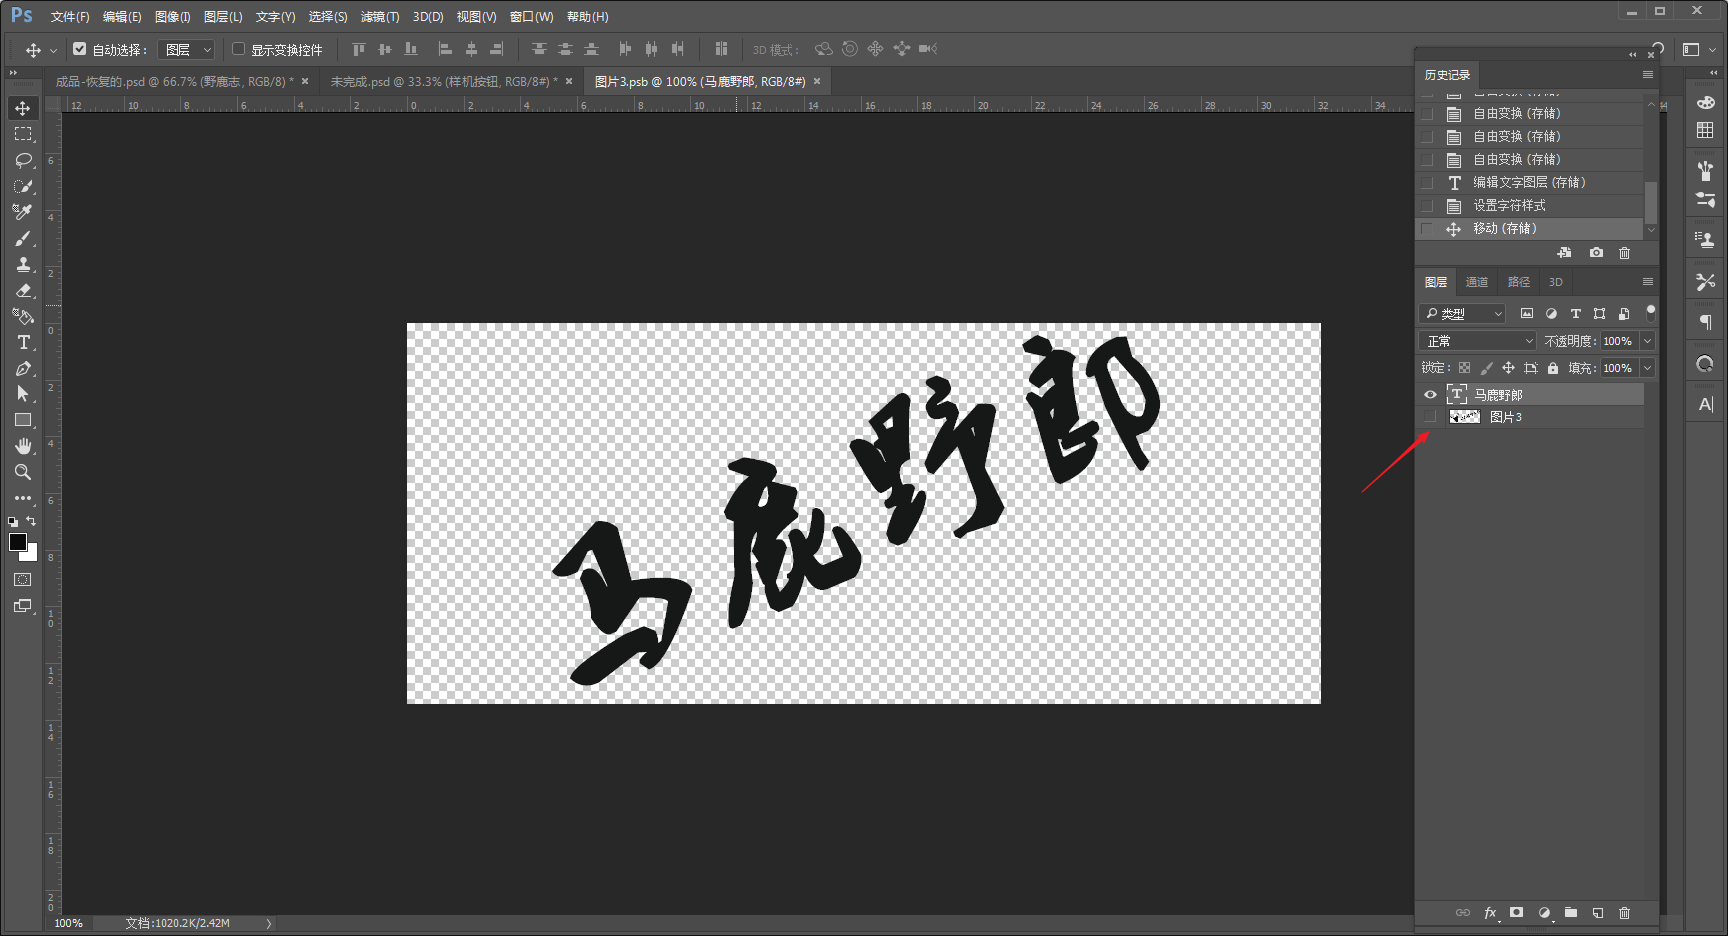Open the 类型 layer filter dropdown
Viewport: 1728px width, 936px height.
pos(1462,314)
